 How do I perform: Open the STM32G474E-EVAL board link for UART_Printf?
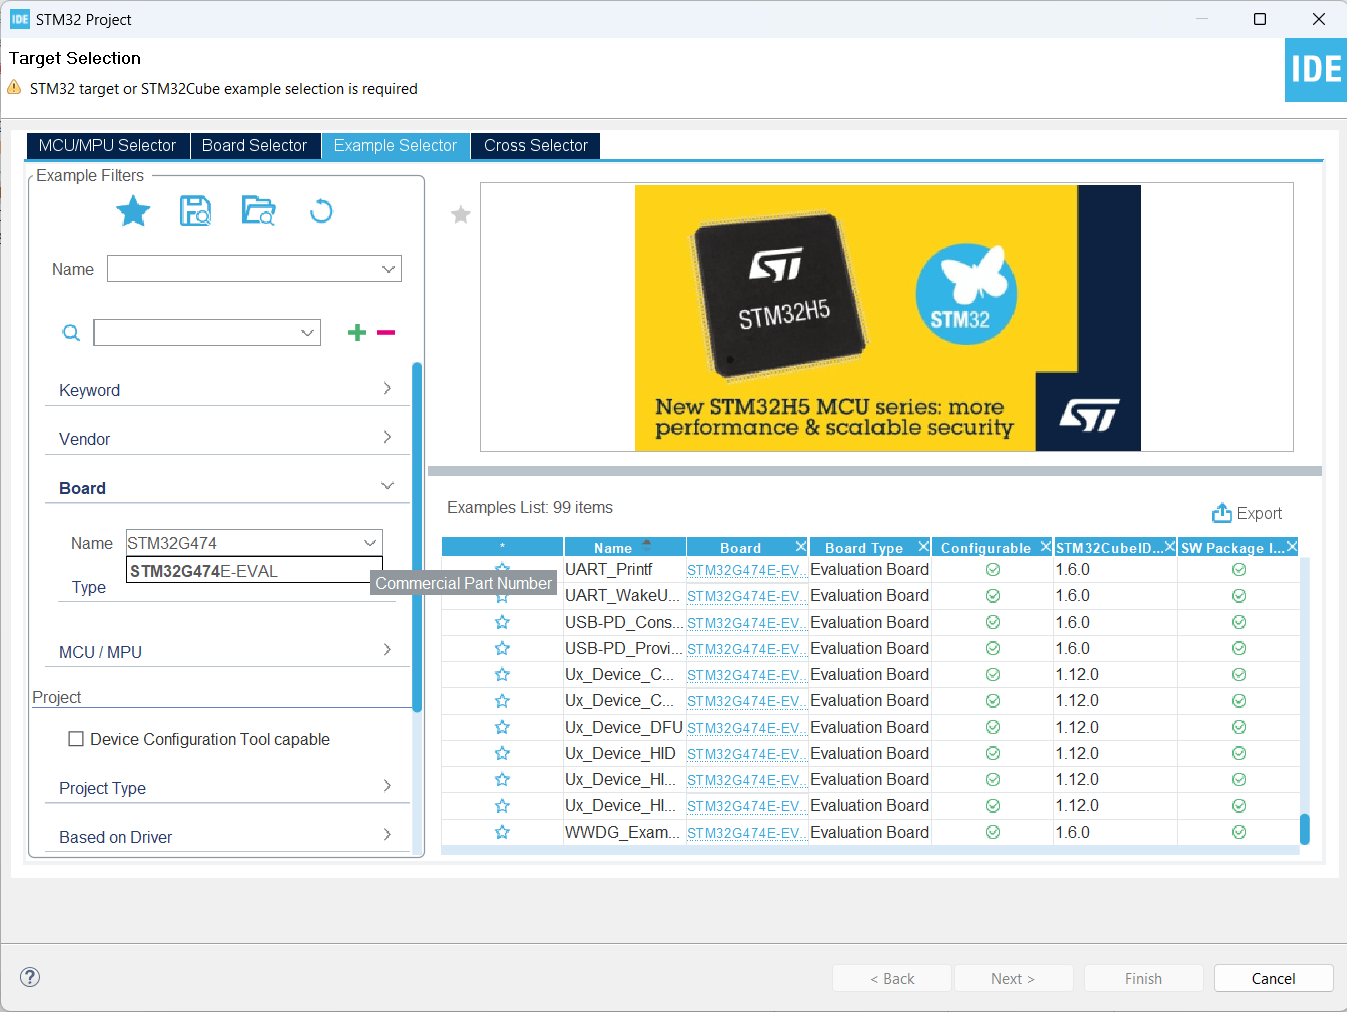(743, 568)
